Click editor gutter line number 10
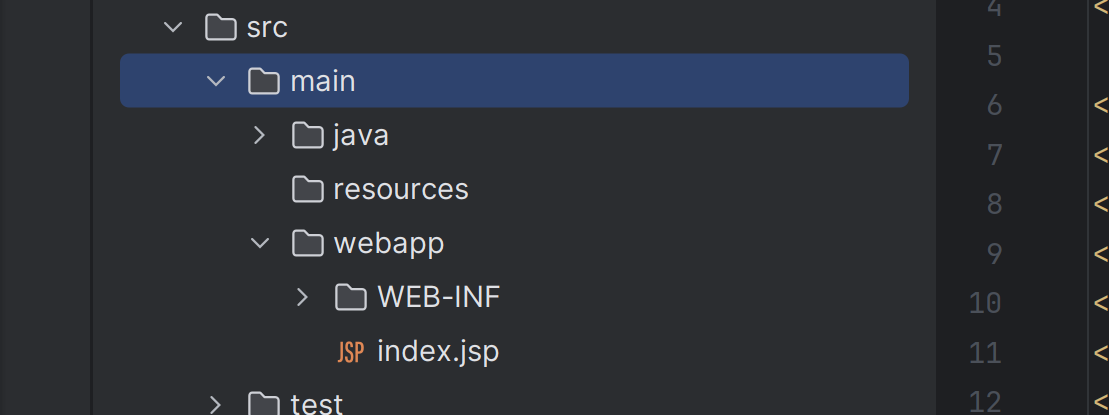 [x=986, y=303]
